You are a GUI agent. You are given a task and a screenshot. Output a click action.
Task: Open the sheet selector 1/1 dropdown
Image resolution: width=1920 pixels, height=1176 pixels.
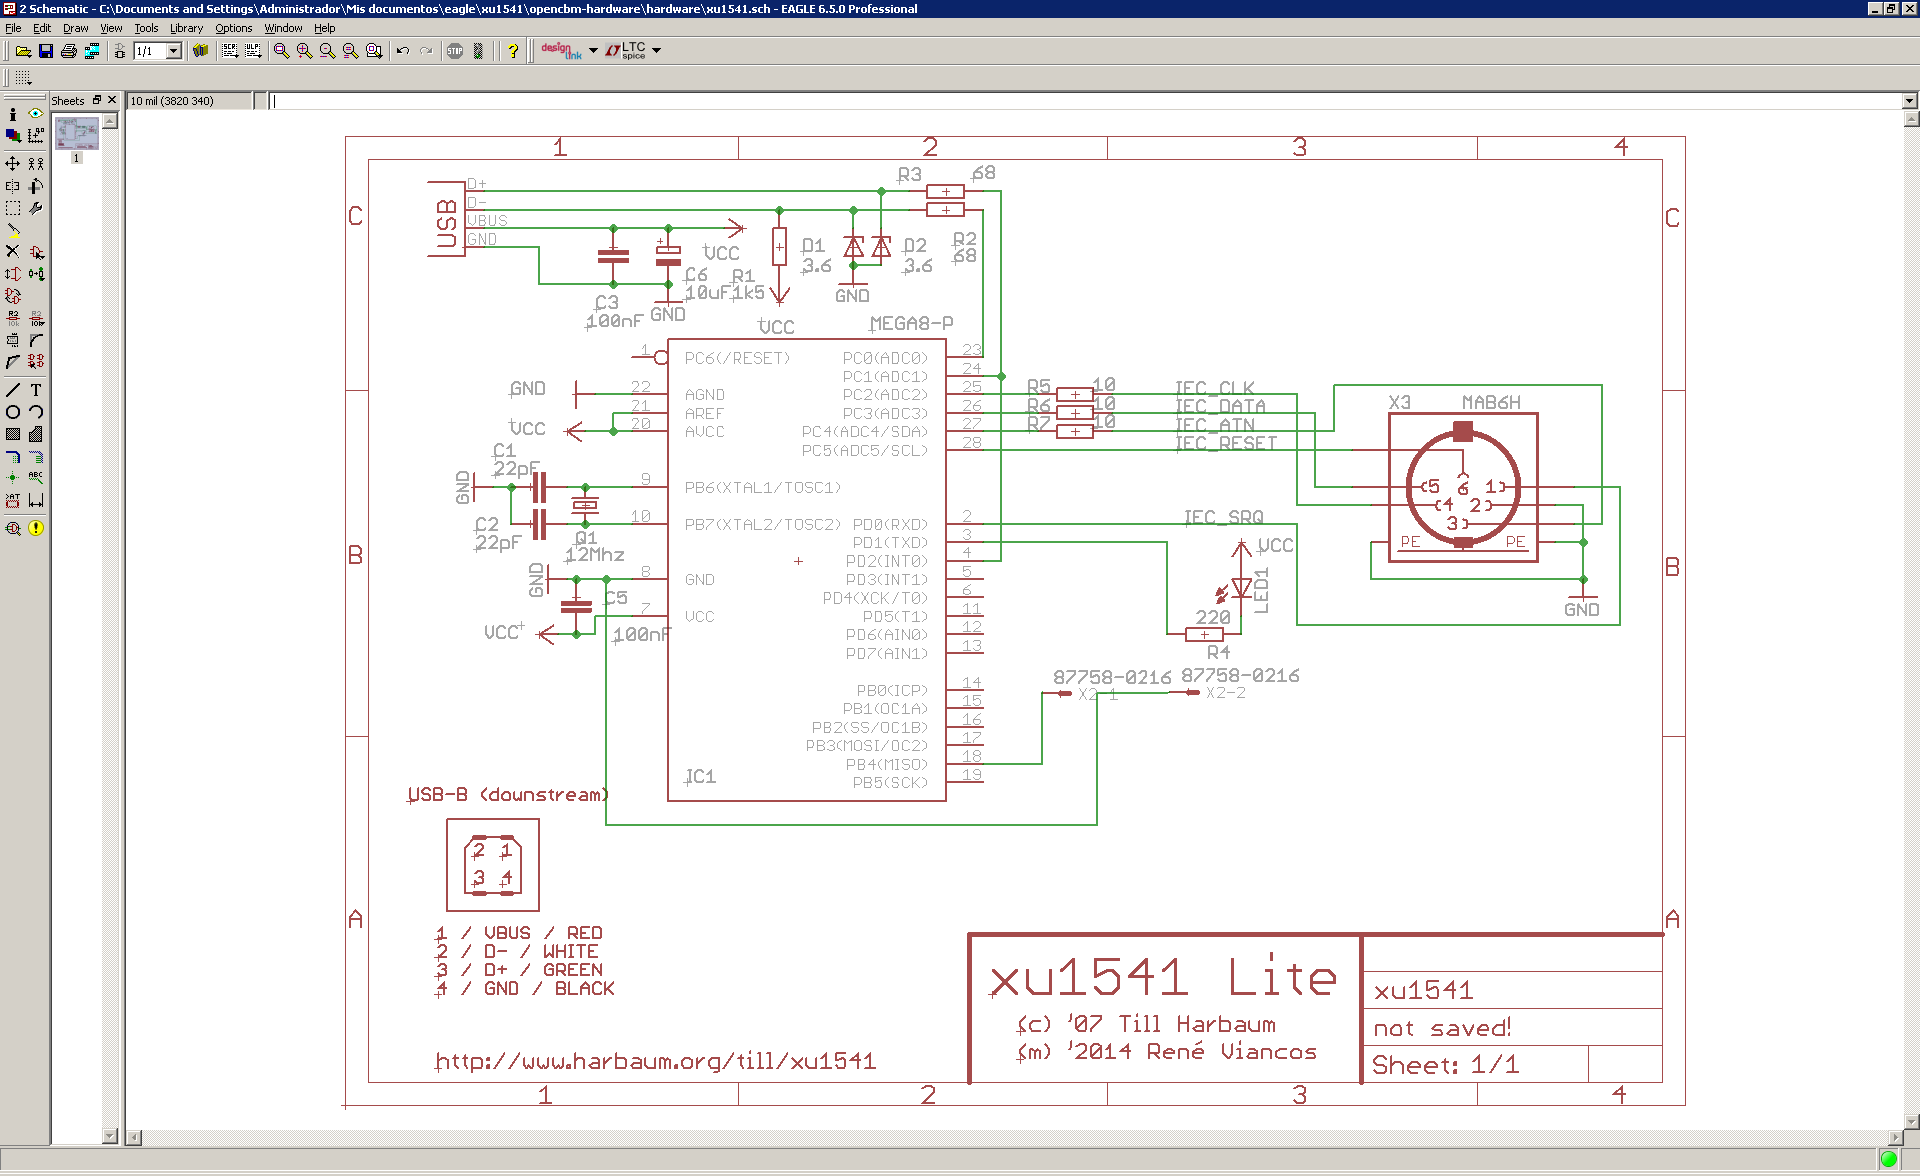(173, 51)
